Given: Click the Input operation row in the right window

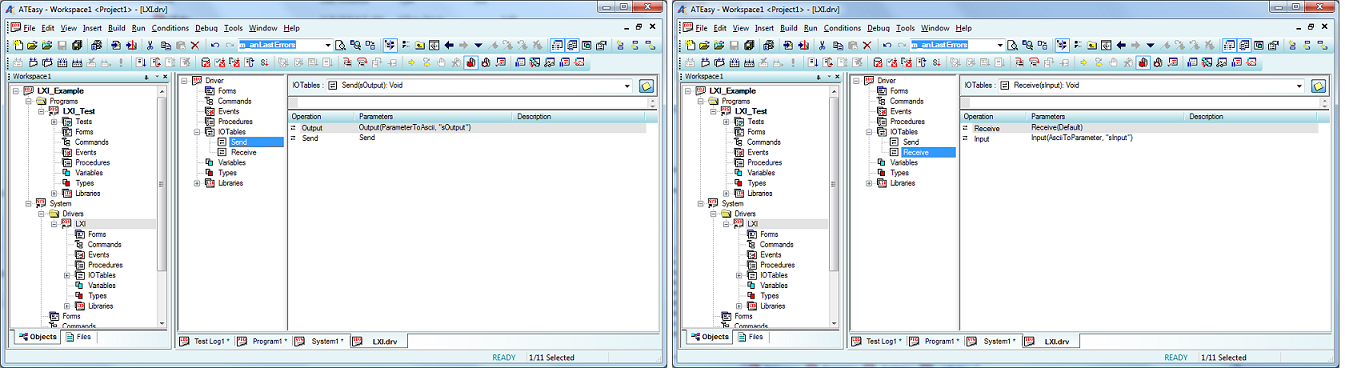Looking at the screenshot, I should (x=1139, y=138).
